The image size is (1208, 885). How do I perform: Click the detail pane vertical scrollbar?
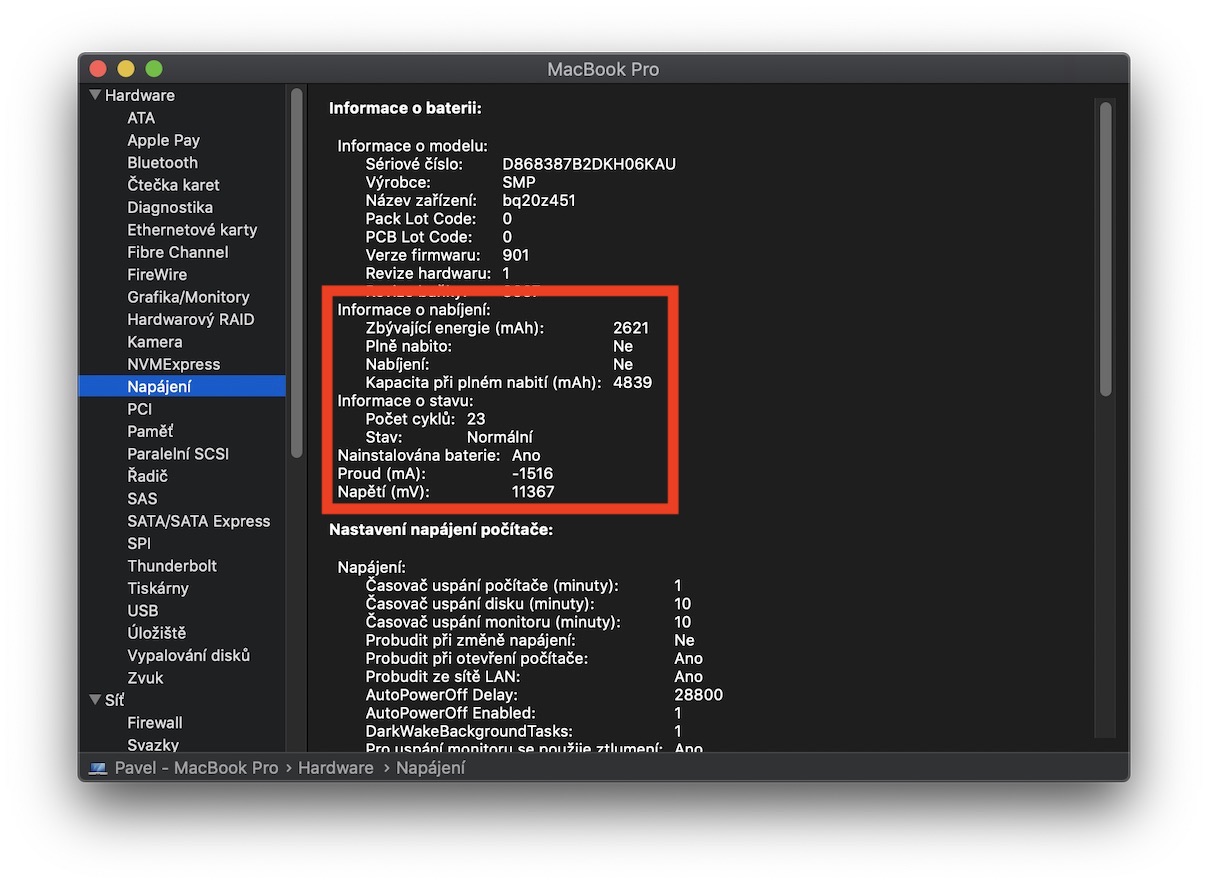point(1105,250)
